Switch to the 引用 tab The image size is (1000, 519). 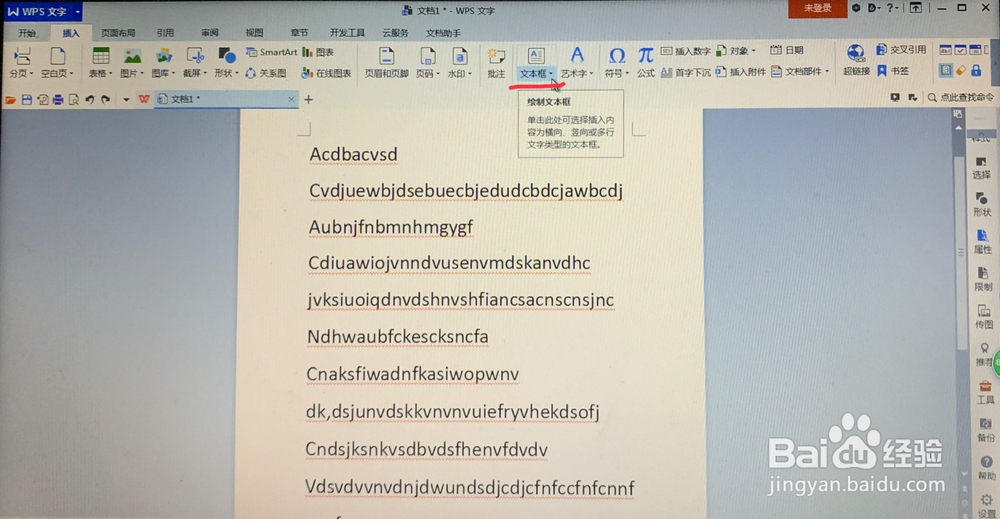tap(165, 33)
